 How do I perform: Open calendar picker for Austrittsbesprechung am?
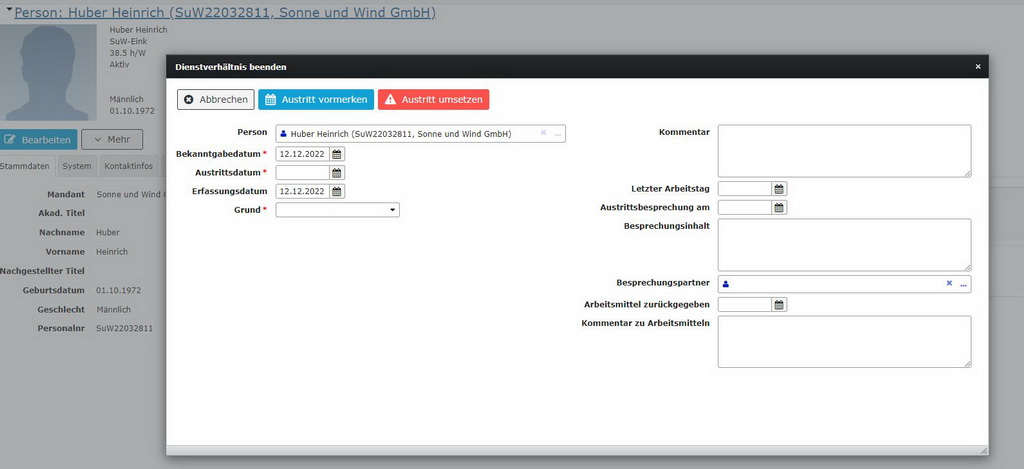pyautogui.click(x=779, y=208)
